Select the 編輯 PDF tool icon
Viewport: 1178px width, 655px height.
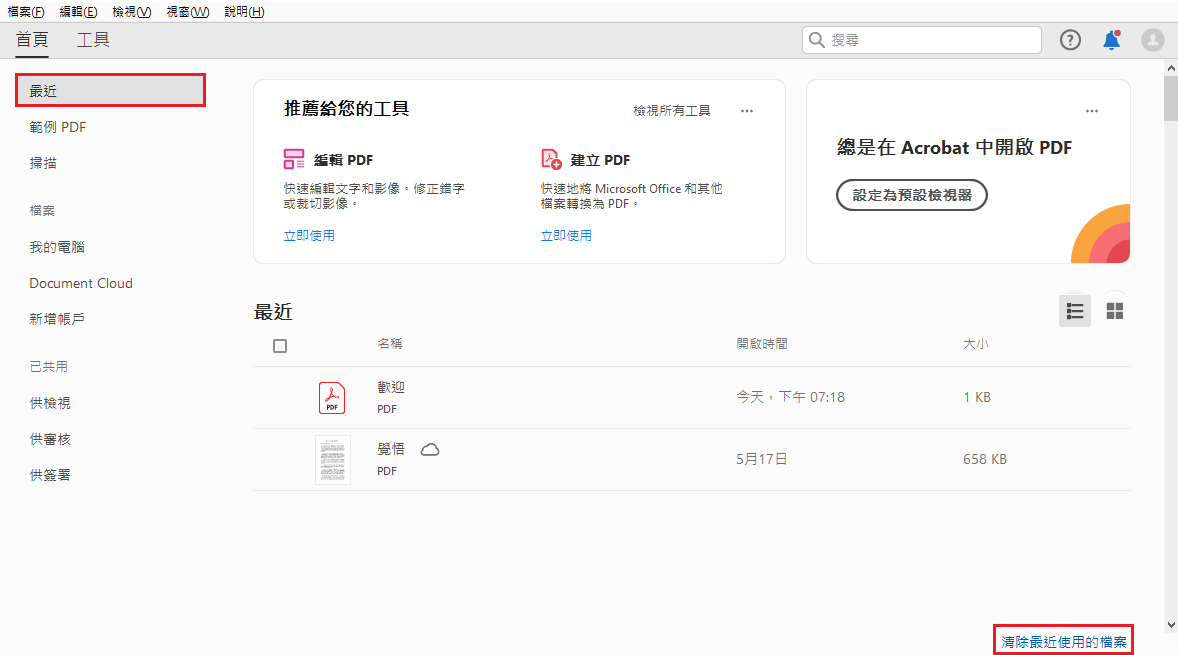(x=293, y=158)
